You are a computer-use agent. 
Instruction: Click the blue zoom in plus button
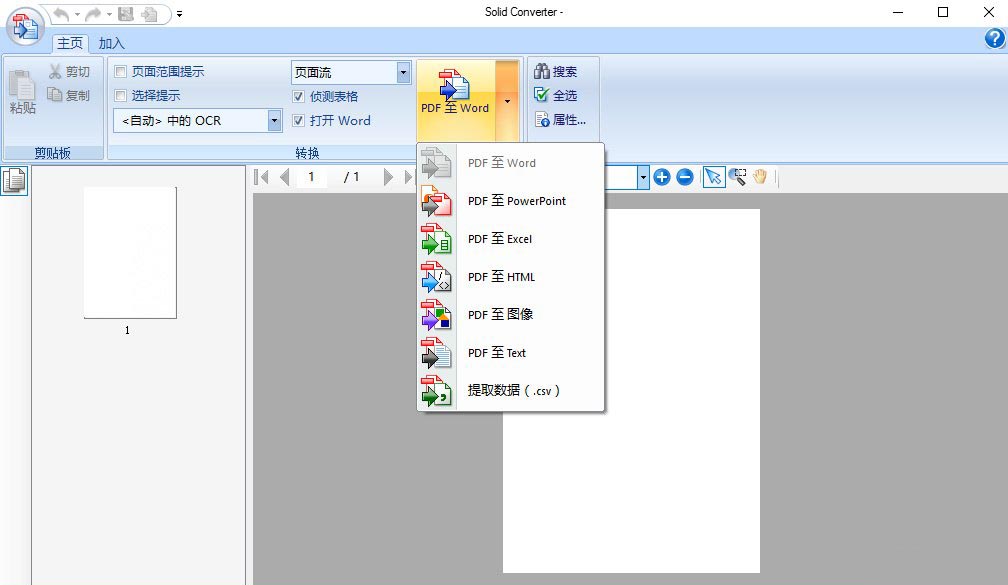pos(662,177)
